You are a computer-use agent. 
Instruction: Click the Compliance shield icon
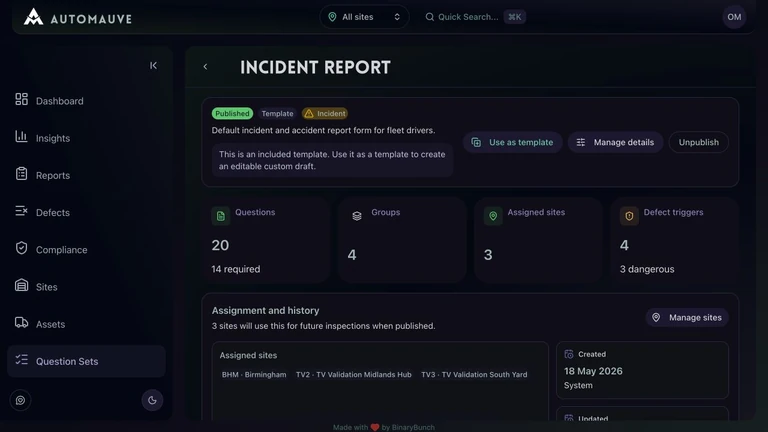21,248
